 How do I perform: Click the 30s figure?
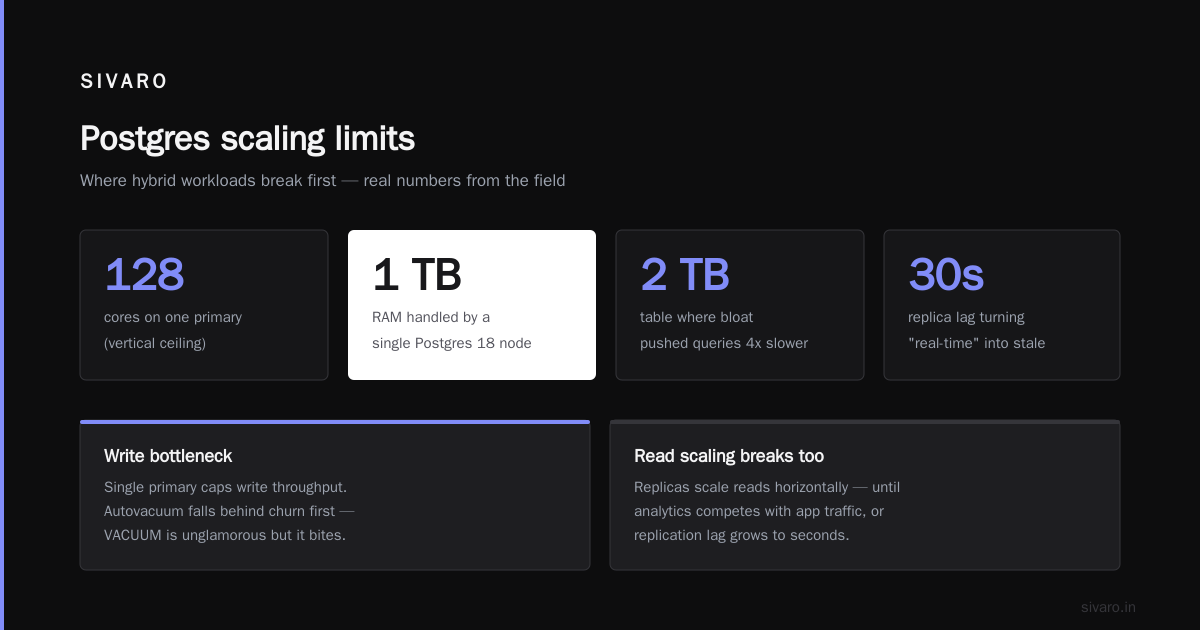tap(946, 274)
